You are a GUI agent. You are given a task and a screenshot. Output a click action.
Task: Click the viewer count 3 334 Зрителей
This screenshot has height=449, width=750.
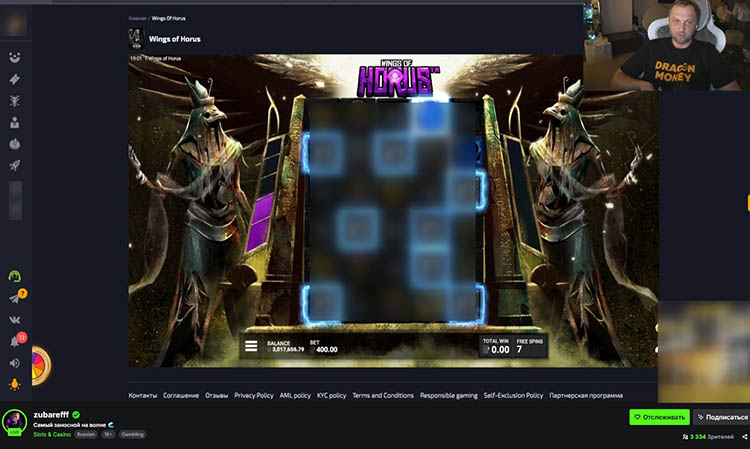point(708,437)
